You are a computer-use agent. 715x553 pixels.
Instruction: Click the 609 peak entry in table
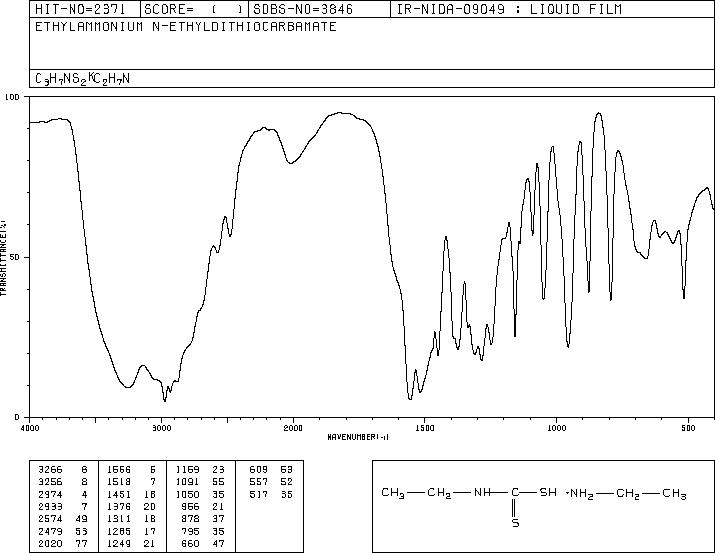[x=259, y=470]
